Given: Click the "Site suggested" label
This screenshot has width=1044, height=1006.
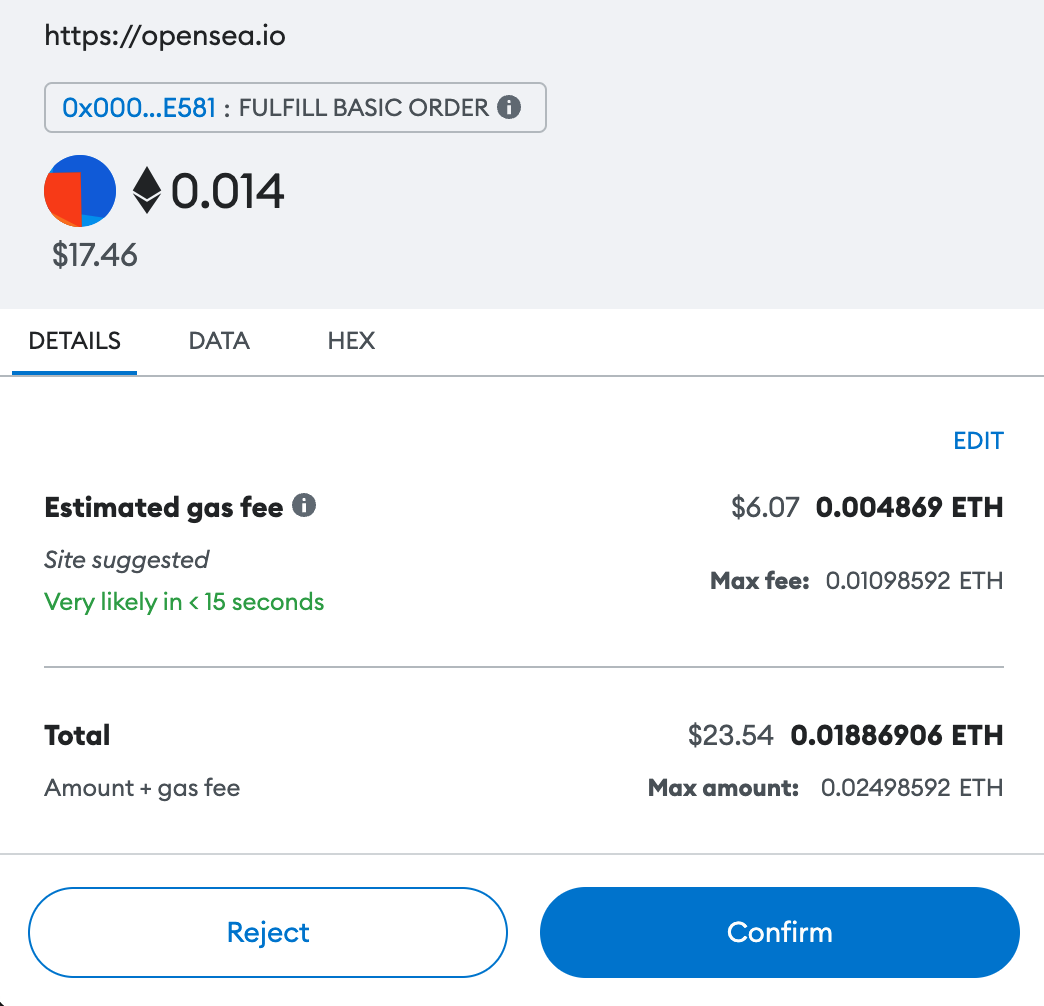Looking at the screenshot, I should 127,559.
